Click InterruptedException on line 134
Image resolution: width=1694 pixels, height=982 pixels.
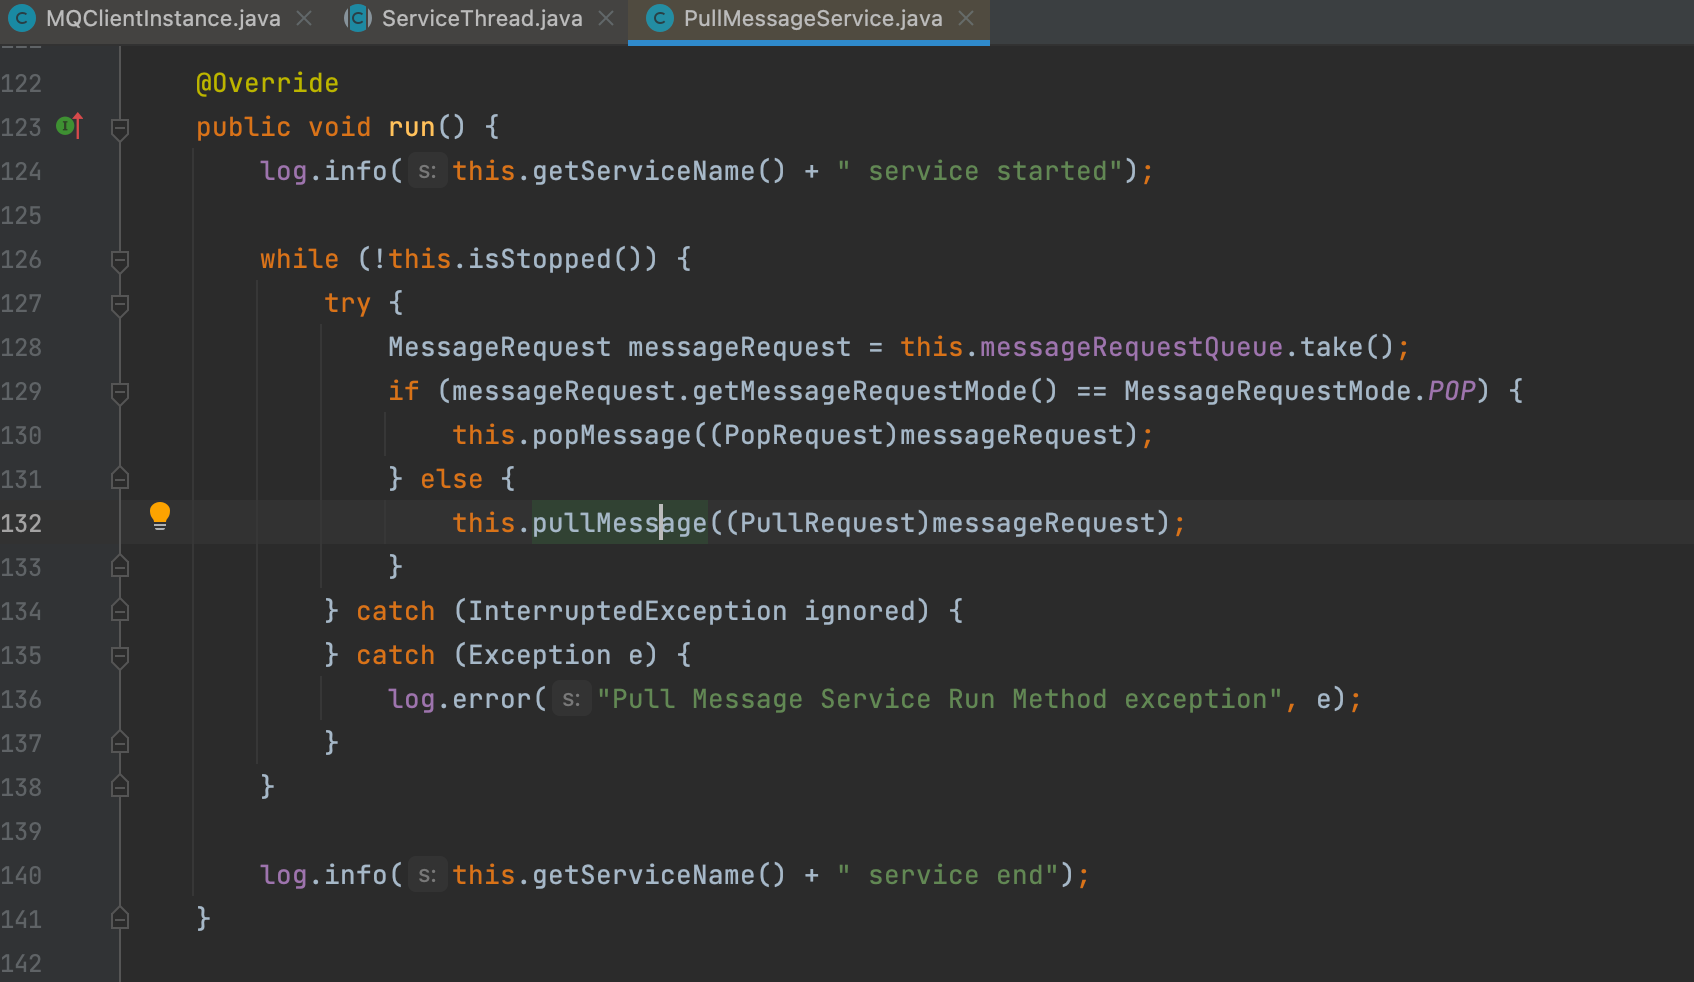click(x=628, y=611)
